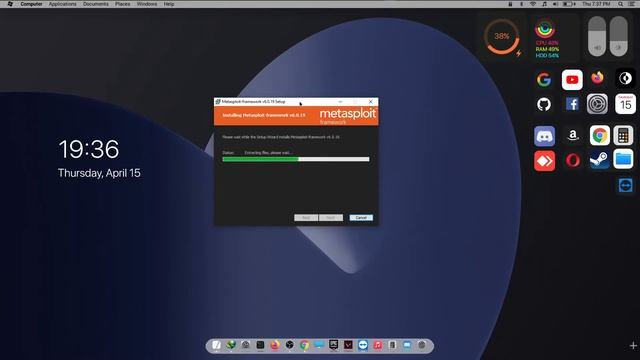Image resolution: width=640 pixels, height=360 pixels.
Task: Launch Chrome from the desktop icon grid
Action: 600,136
